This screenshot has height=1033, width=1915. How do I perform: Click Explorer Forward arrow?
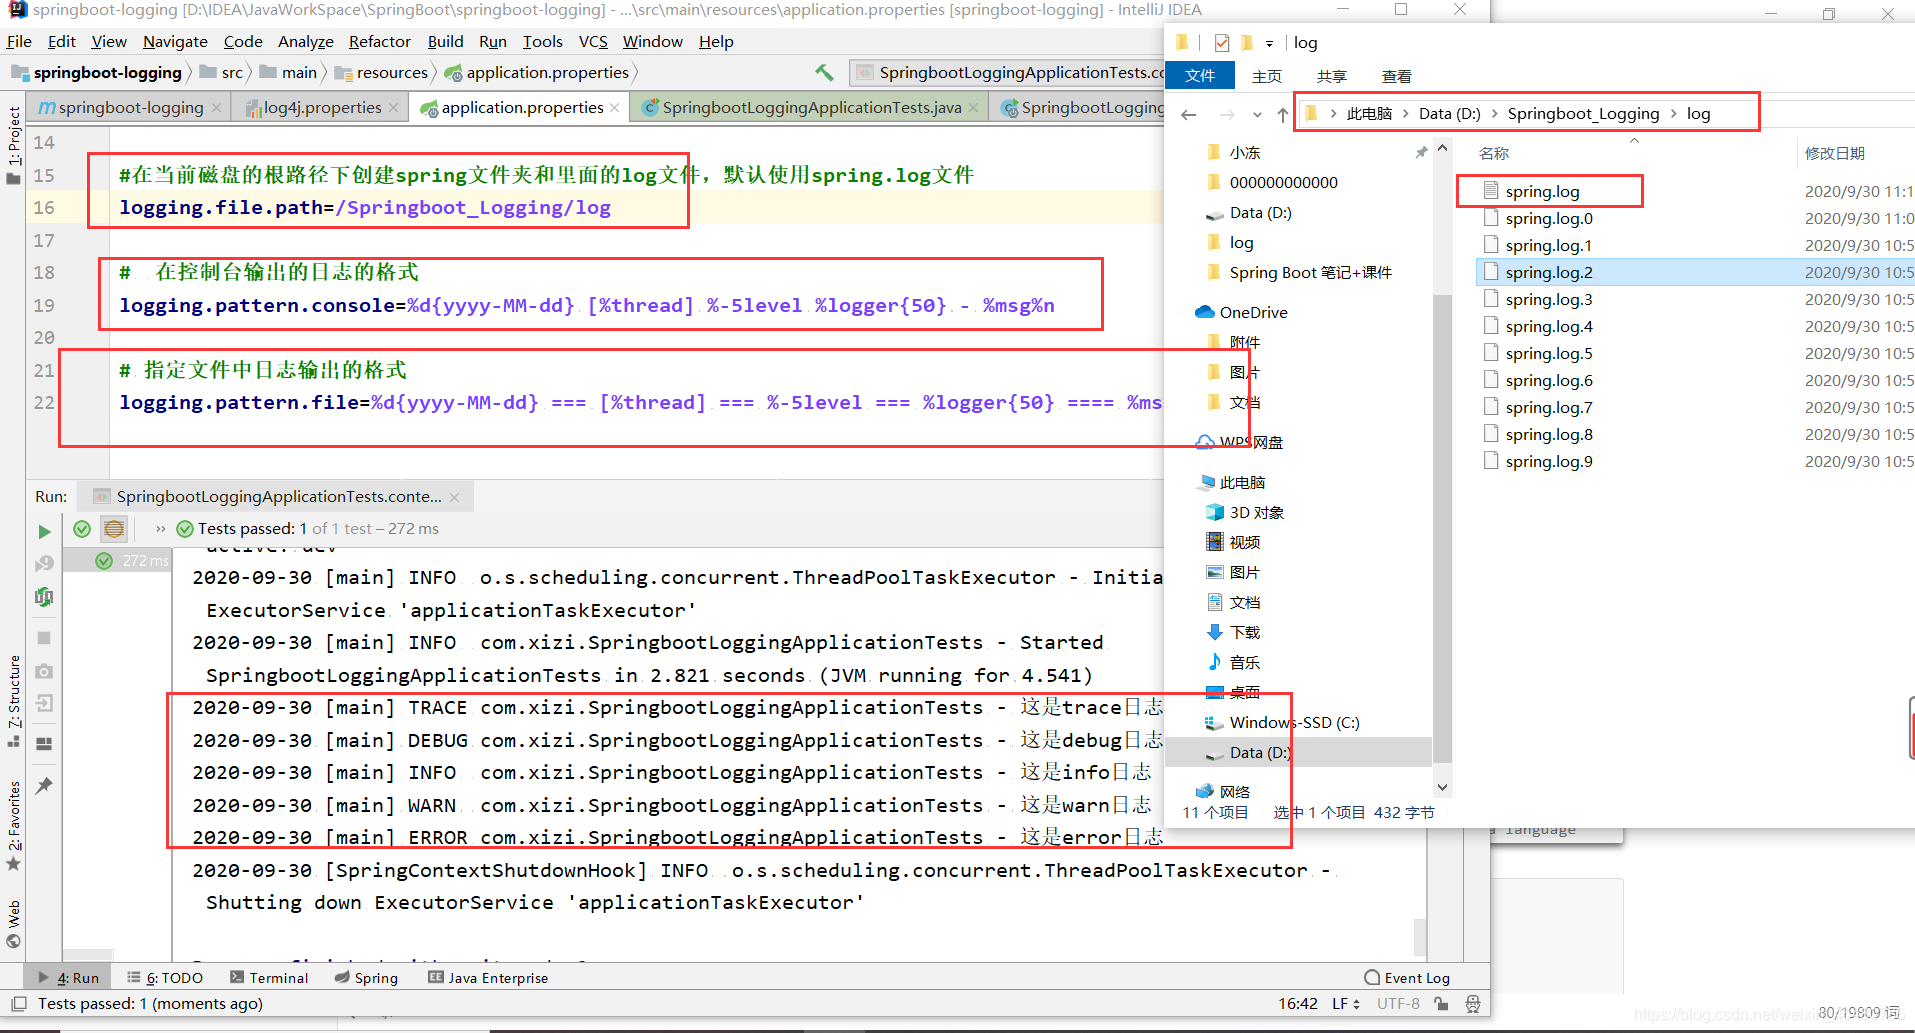click(x=1227, y=115)
